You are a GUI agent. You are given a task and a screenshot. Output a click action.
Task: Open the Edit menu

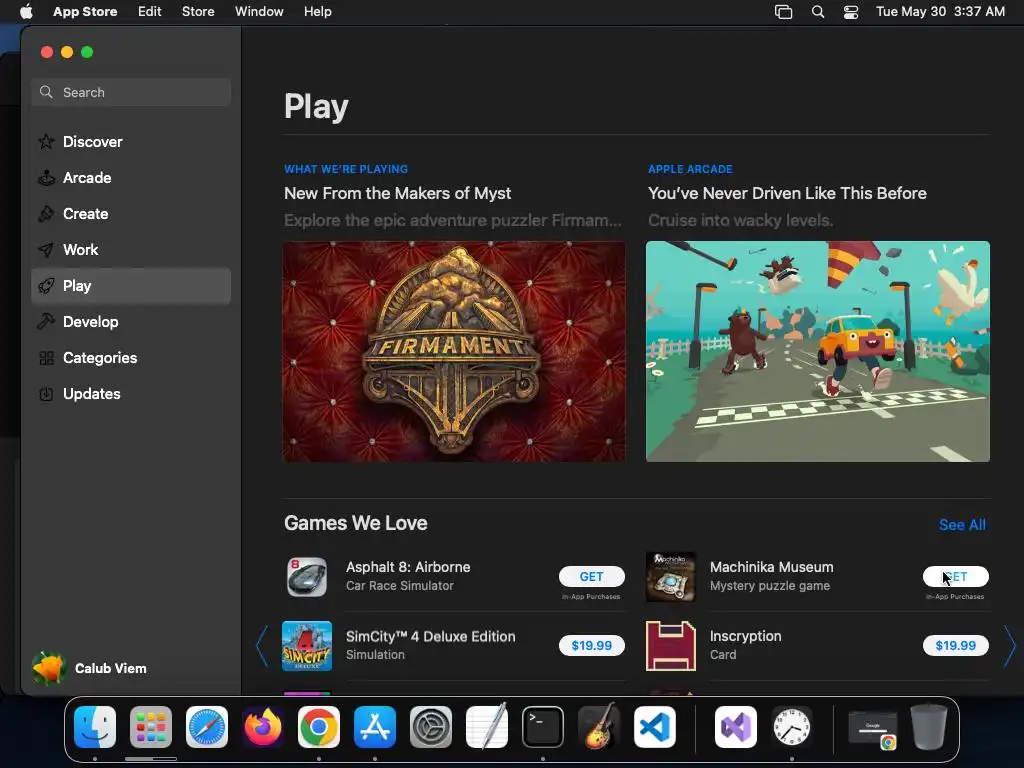tap(150, 12)
